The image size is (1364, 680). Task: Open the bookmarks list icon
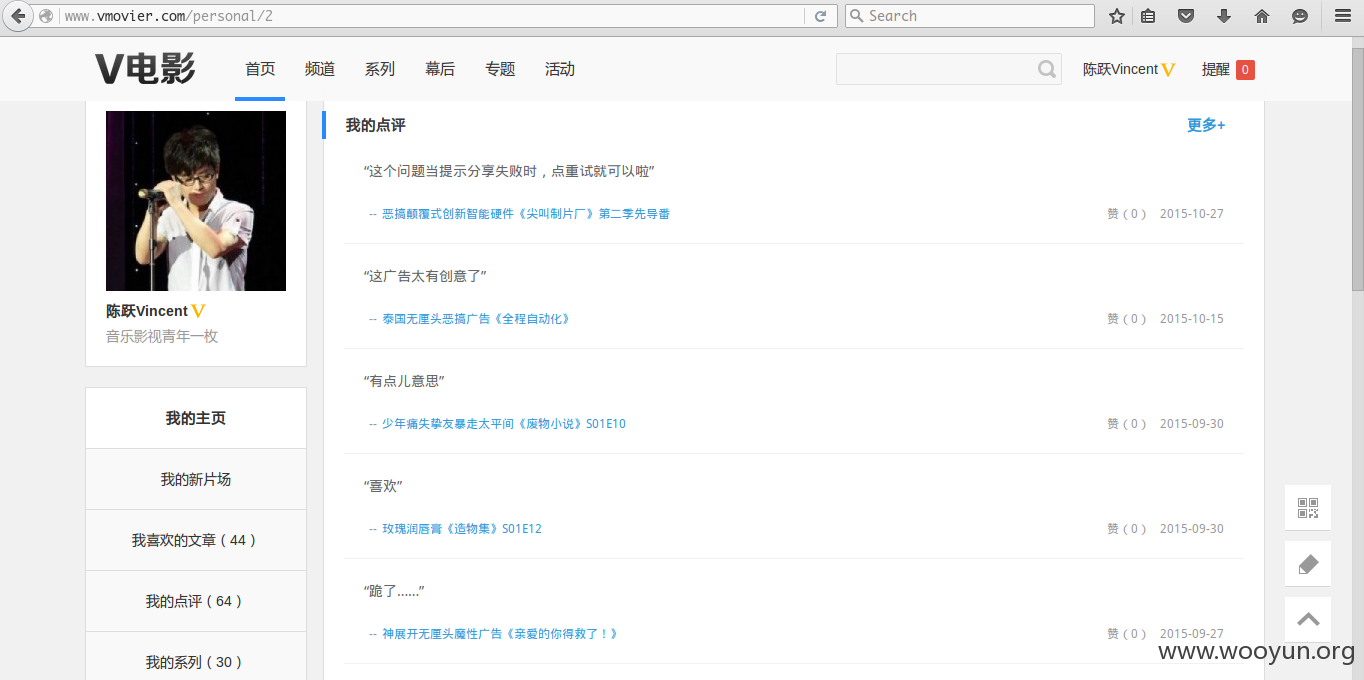click(1148, 16)
